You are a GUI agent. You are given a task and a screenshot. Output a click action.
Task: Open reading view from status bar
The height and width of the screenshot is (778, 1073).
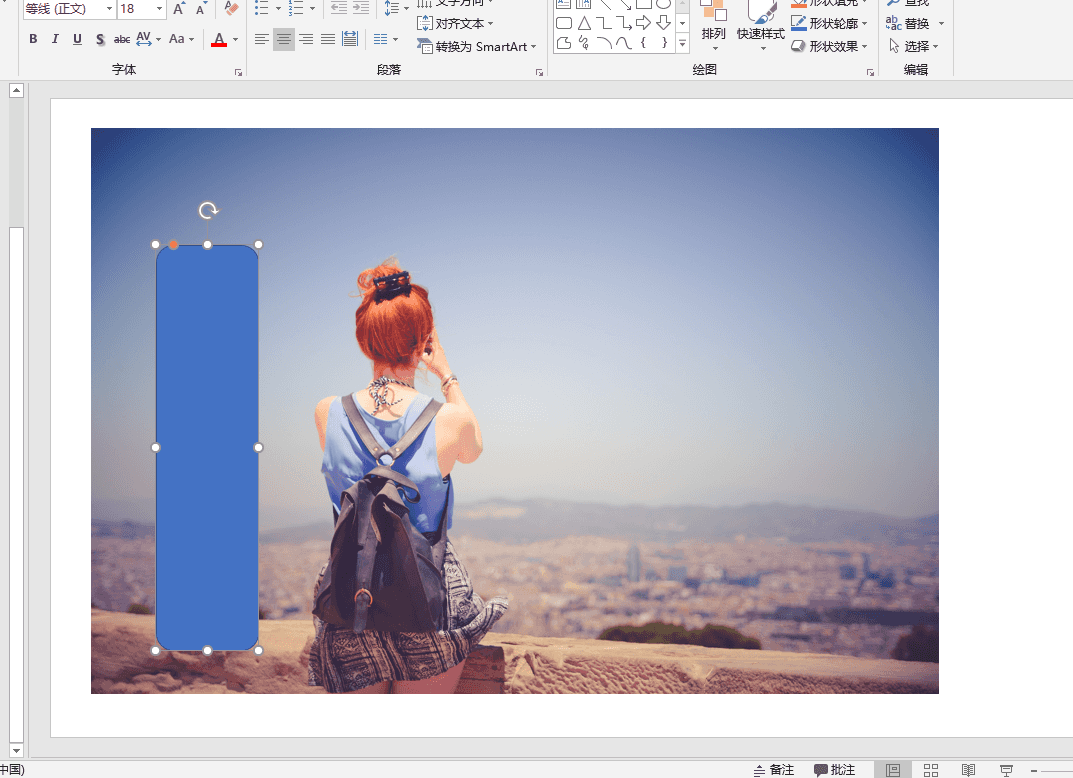(x=968, y=770)
